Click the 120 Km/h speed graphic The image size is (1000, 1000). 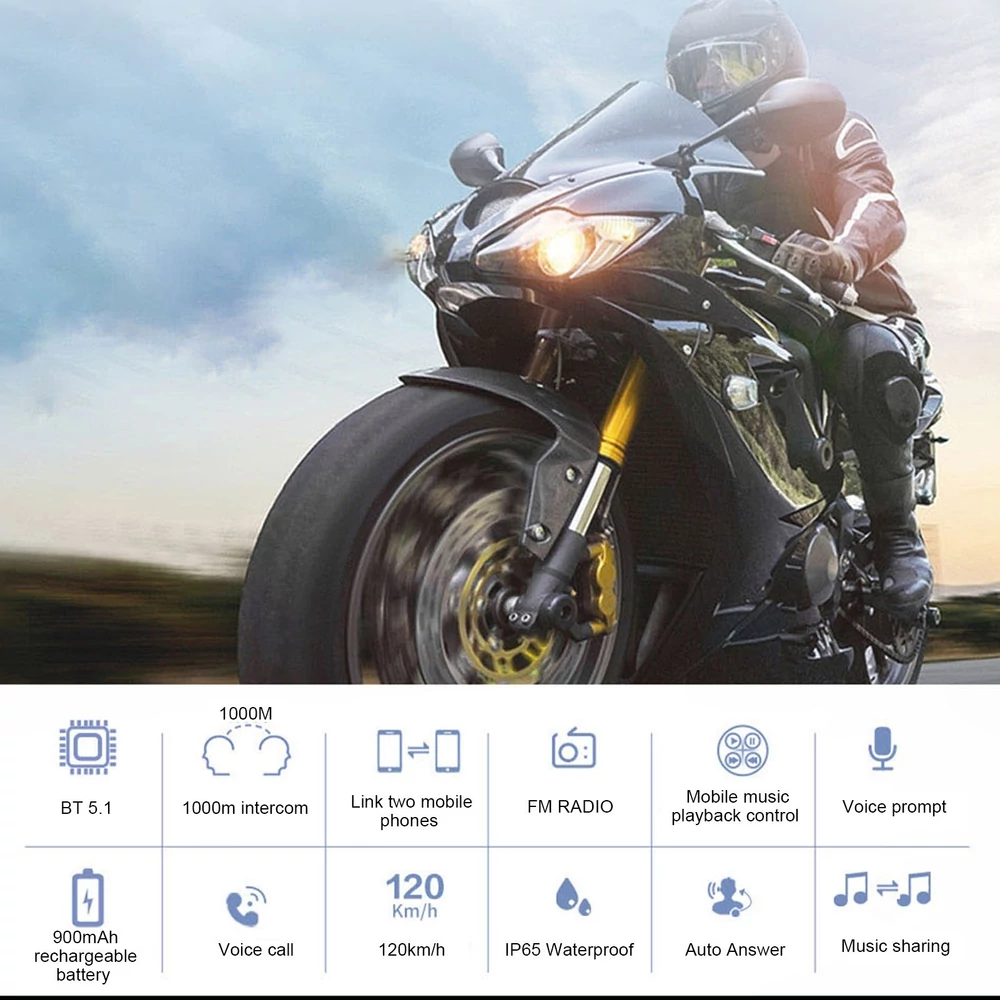(x=415, y=895)
